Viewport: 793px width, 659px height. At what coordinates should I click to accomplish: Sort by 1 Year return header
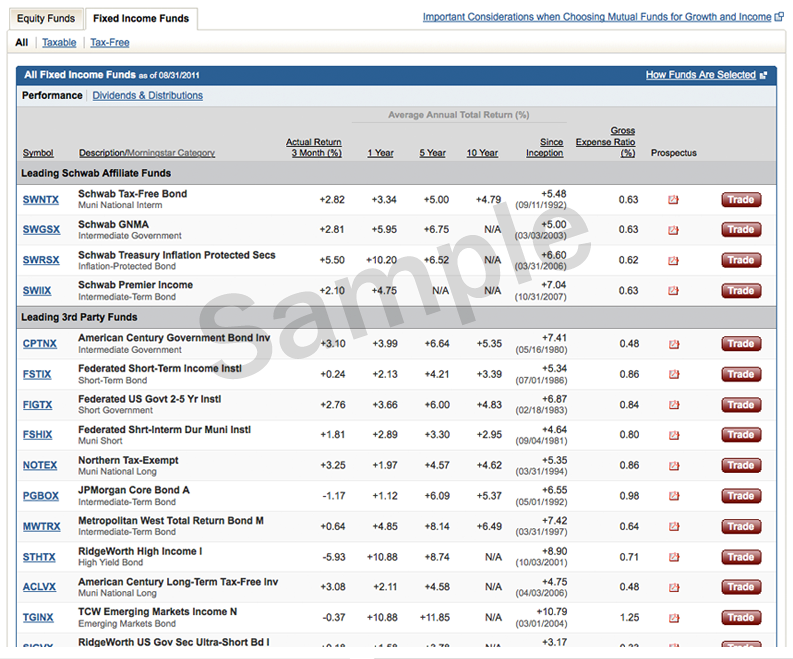[380, 153]
